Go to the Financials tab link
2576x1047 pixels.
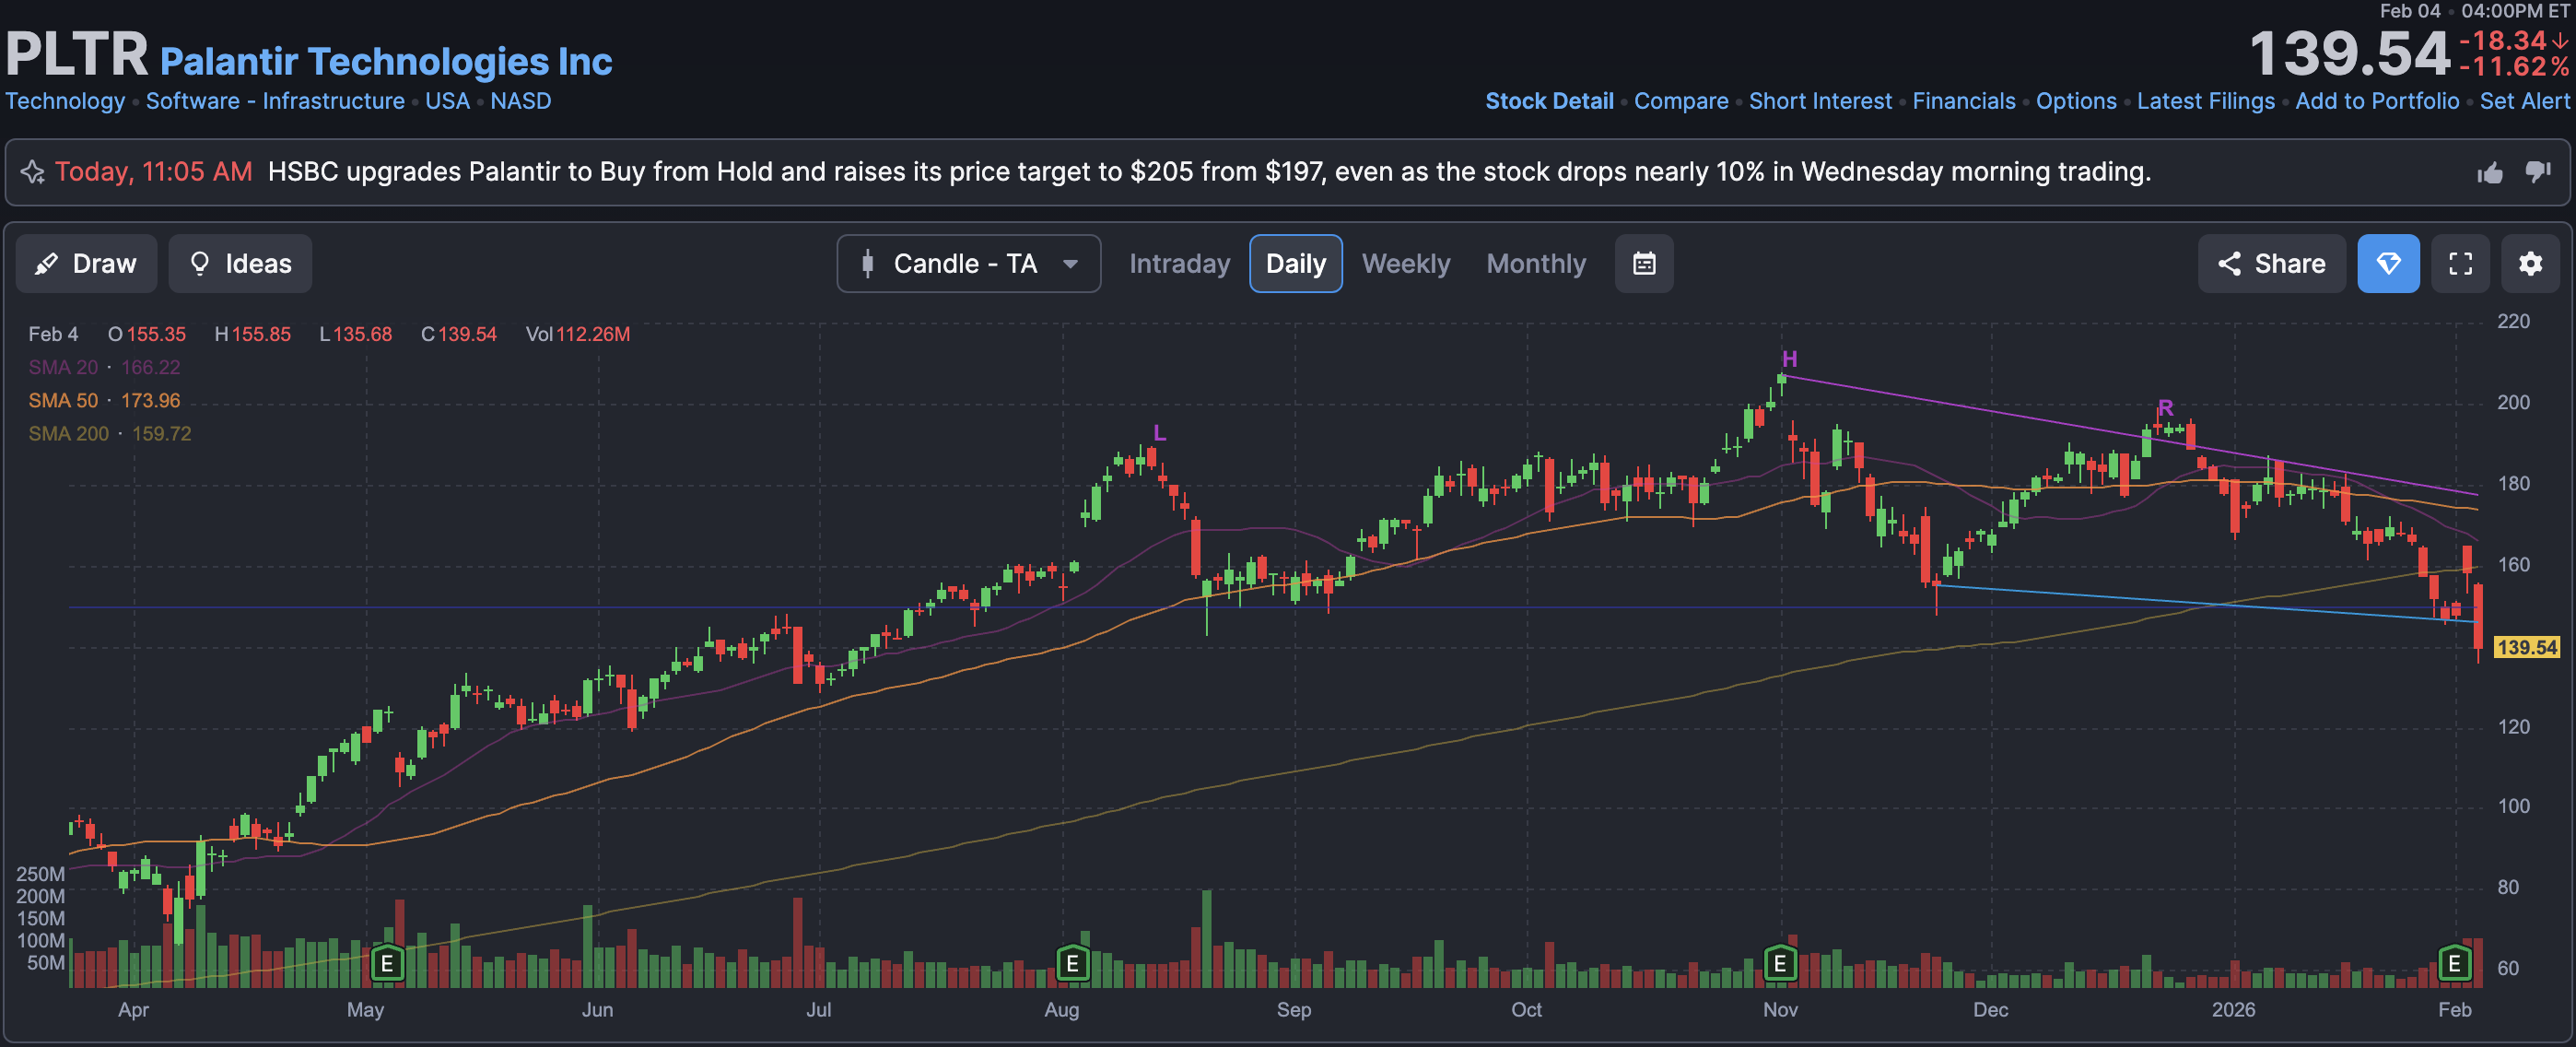1963,101
